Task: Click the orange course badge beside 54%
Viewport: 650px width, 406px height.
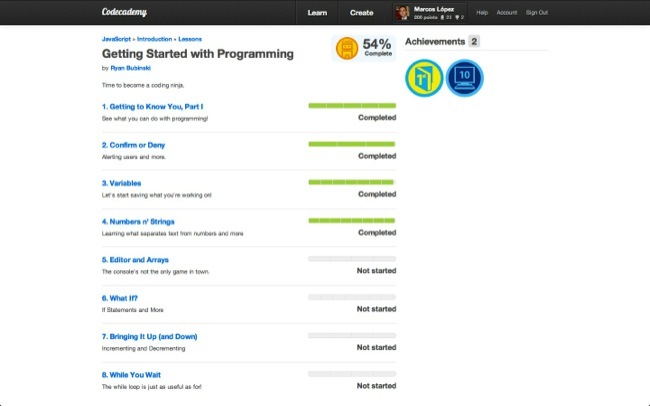Action: (347, 47)
